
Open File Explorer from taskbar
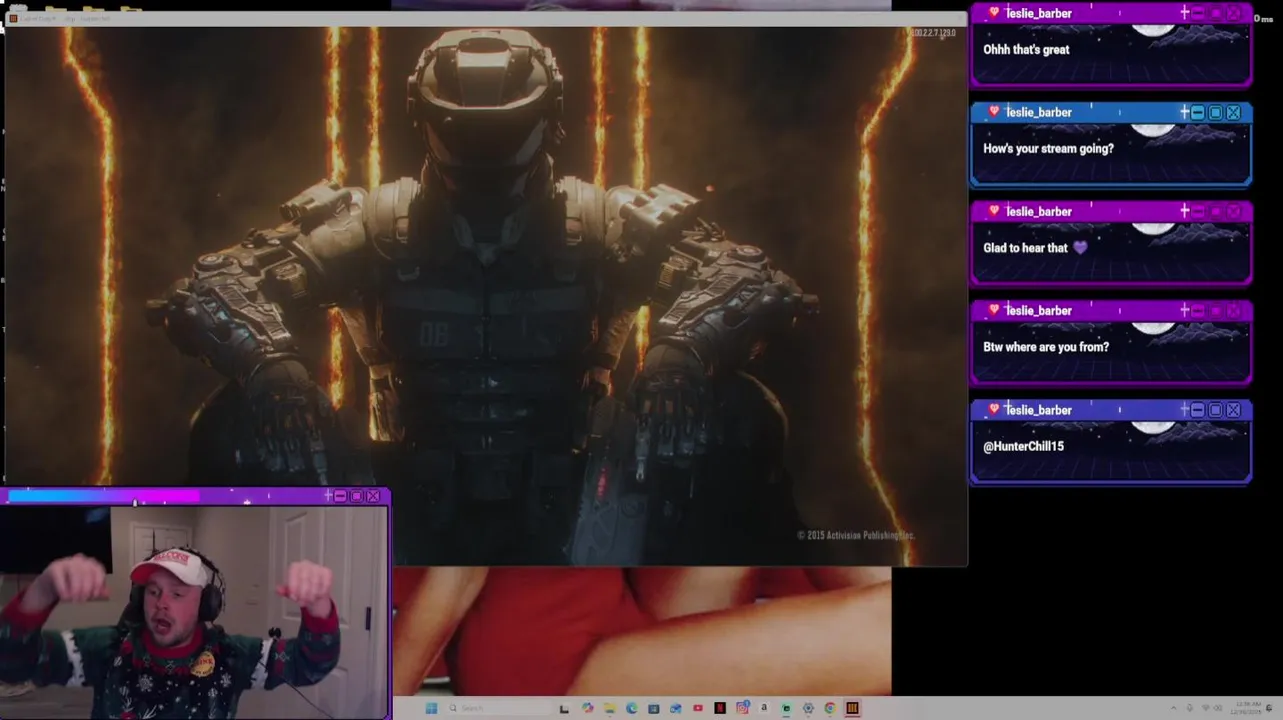pos(610,708)
